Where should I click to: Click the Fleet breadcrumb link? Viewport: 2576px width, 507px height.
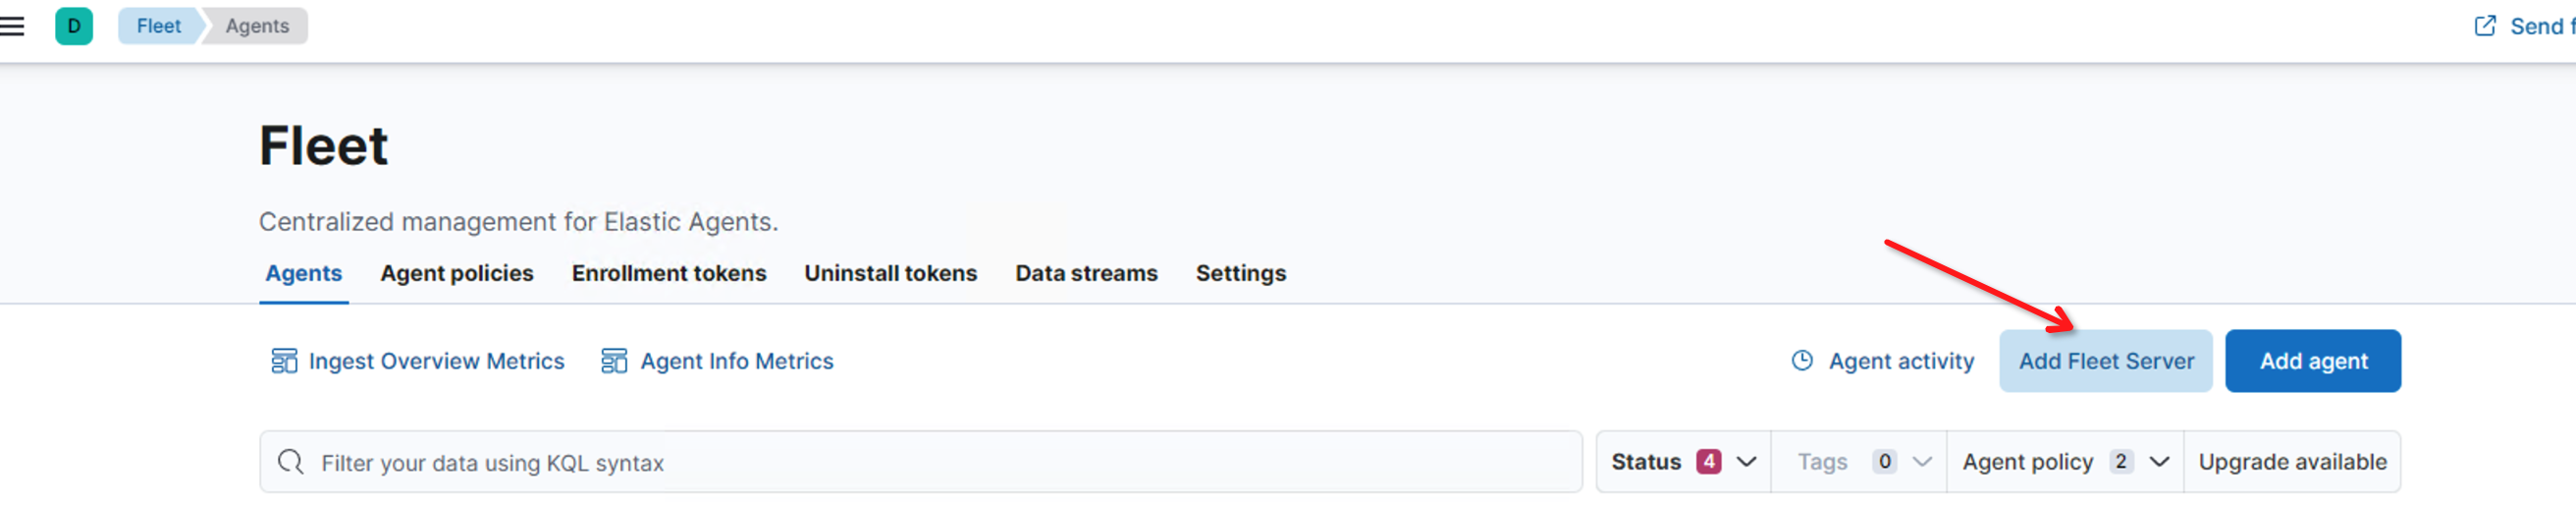point(159,26)
